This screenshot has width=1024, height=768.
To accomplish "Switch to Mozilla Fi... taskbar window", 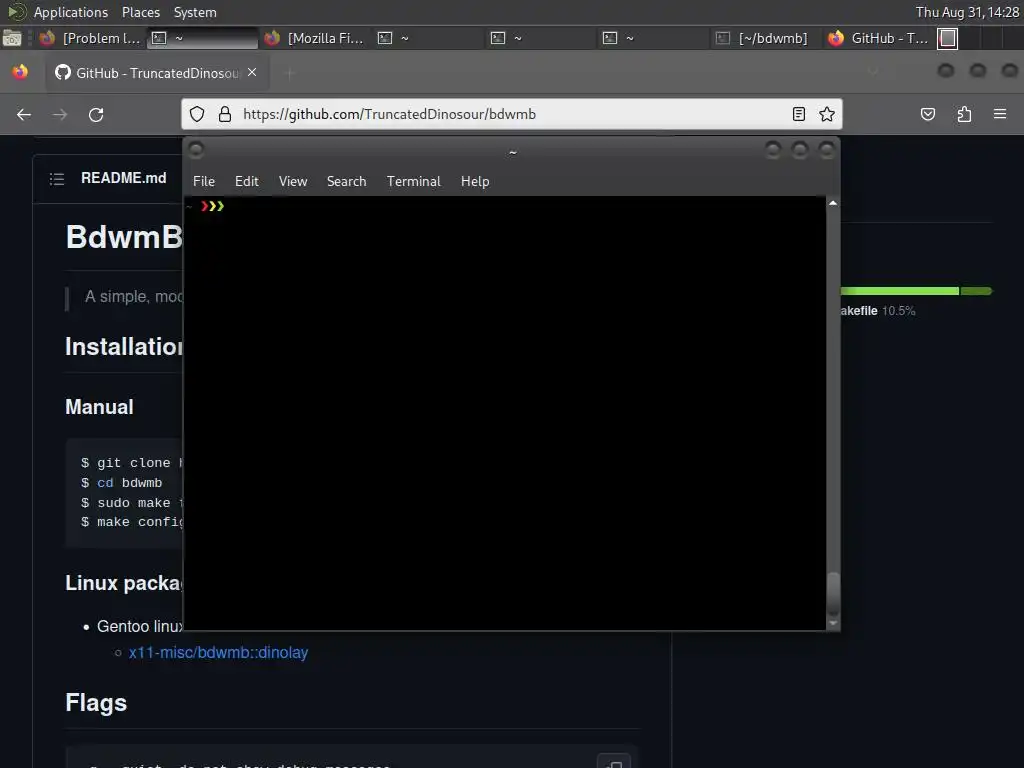I will (314, 39).
